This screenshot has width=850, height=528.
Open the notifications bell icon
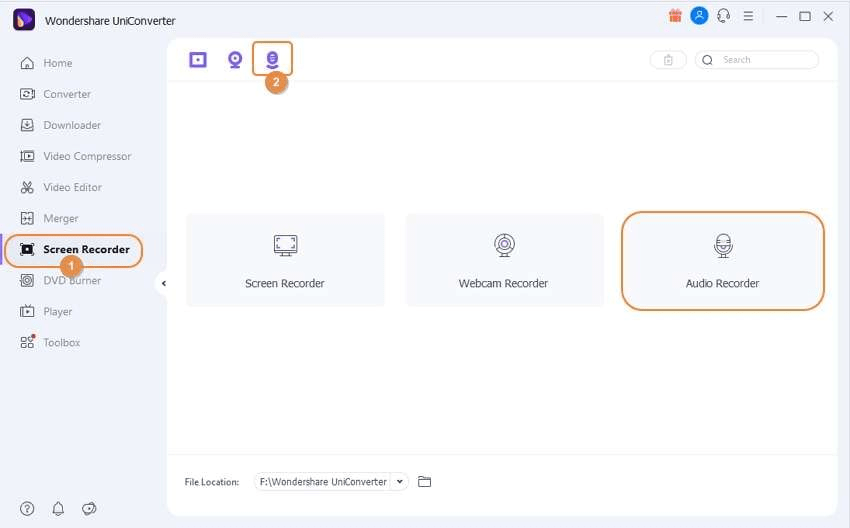[x=58, y=508]
